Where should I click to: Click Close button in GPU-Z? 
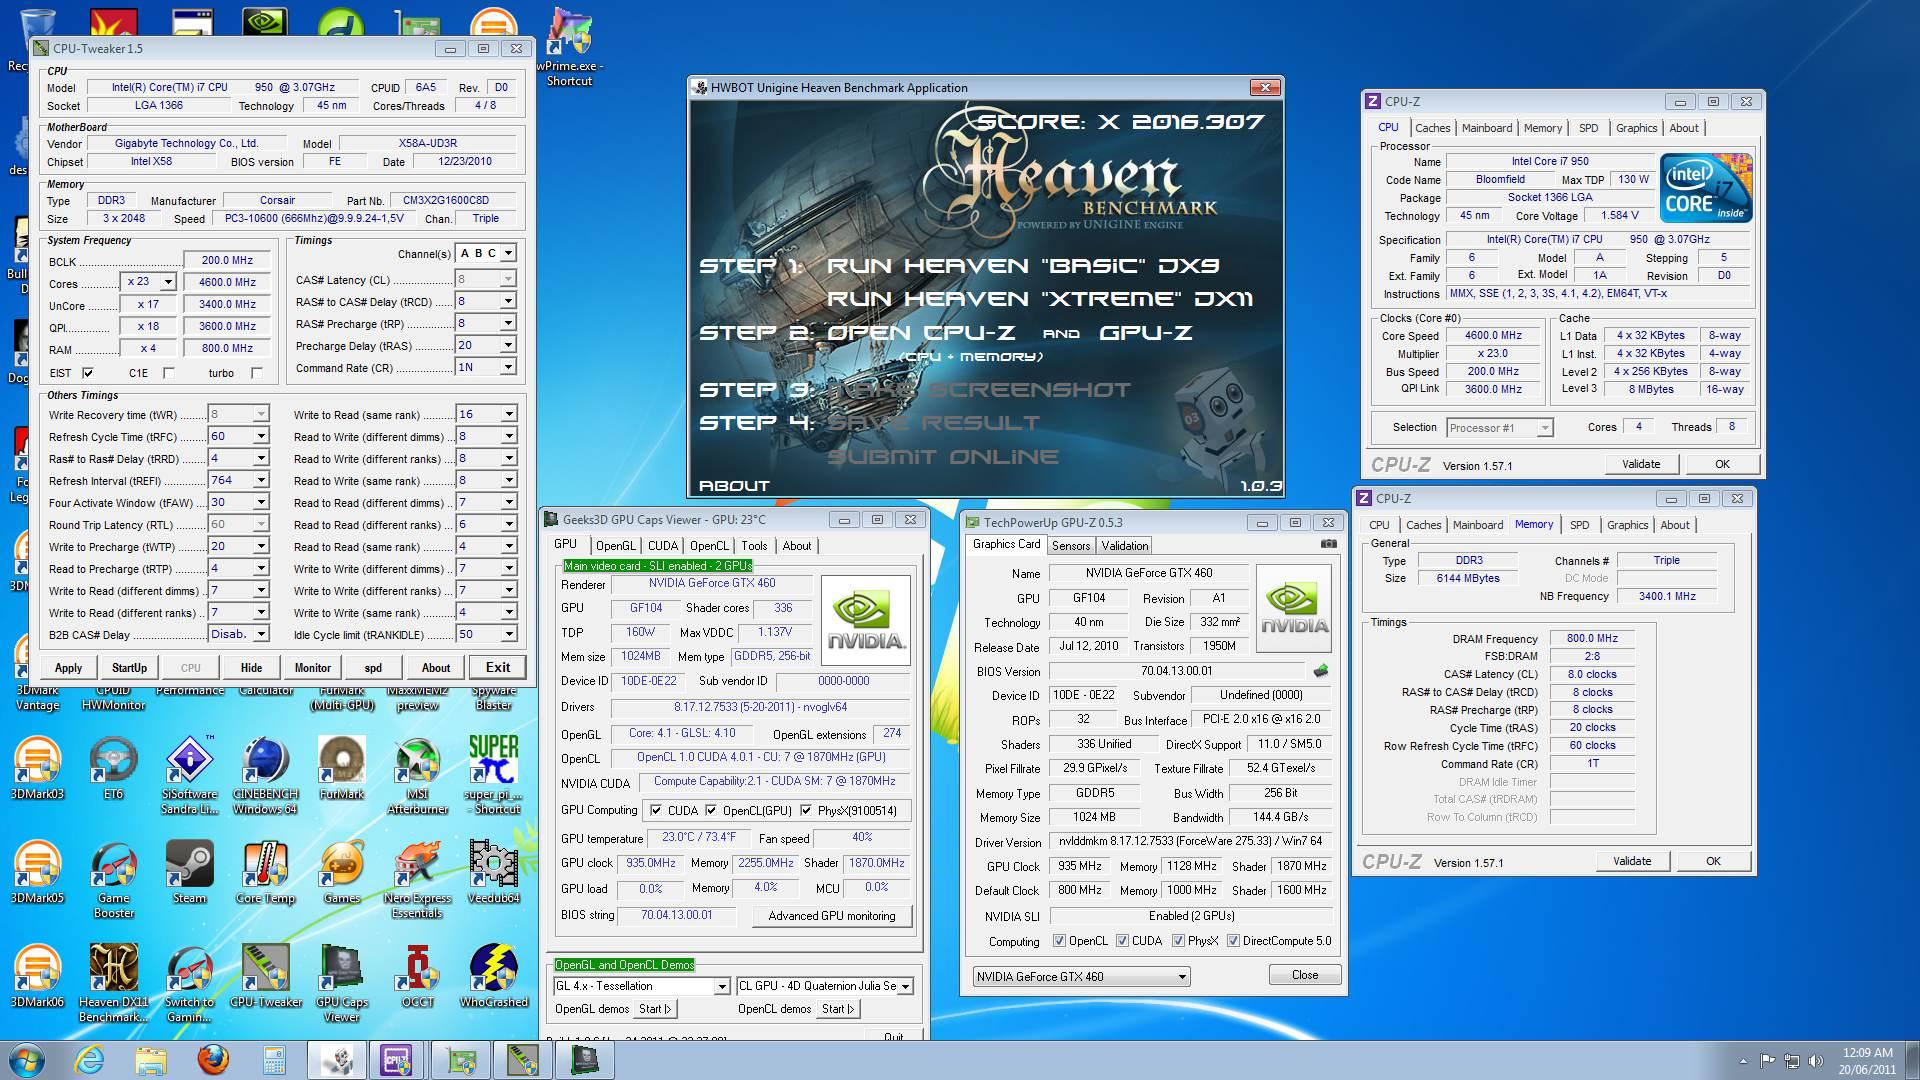[x=1305, y=975]
